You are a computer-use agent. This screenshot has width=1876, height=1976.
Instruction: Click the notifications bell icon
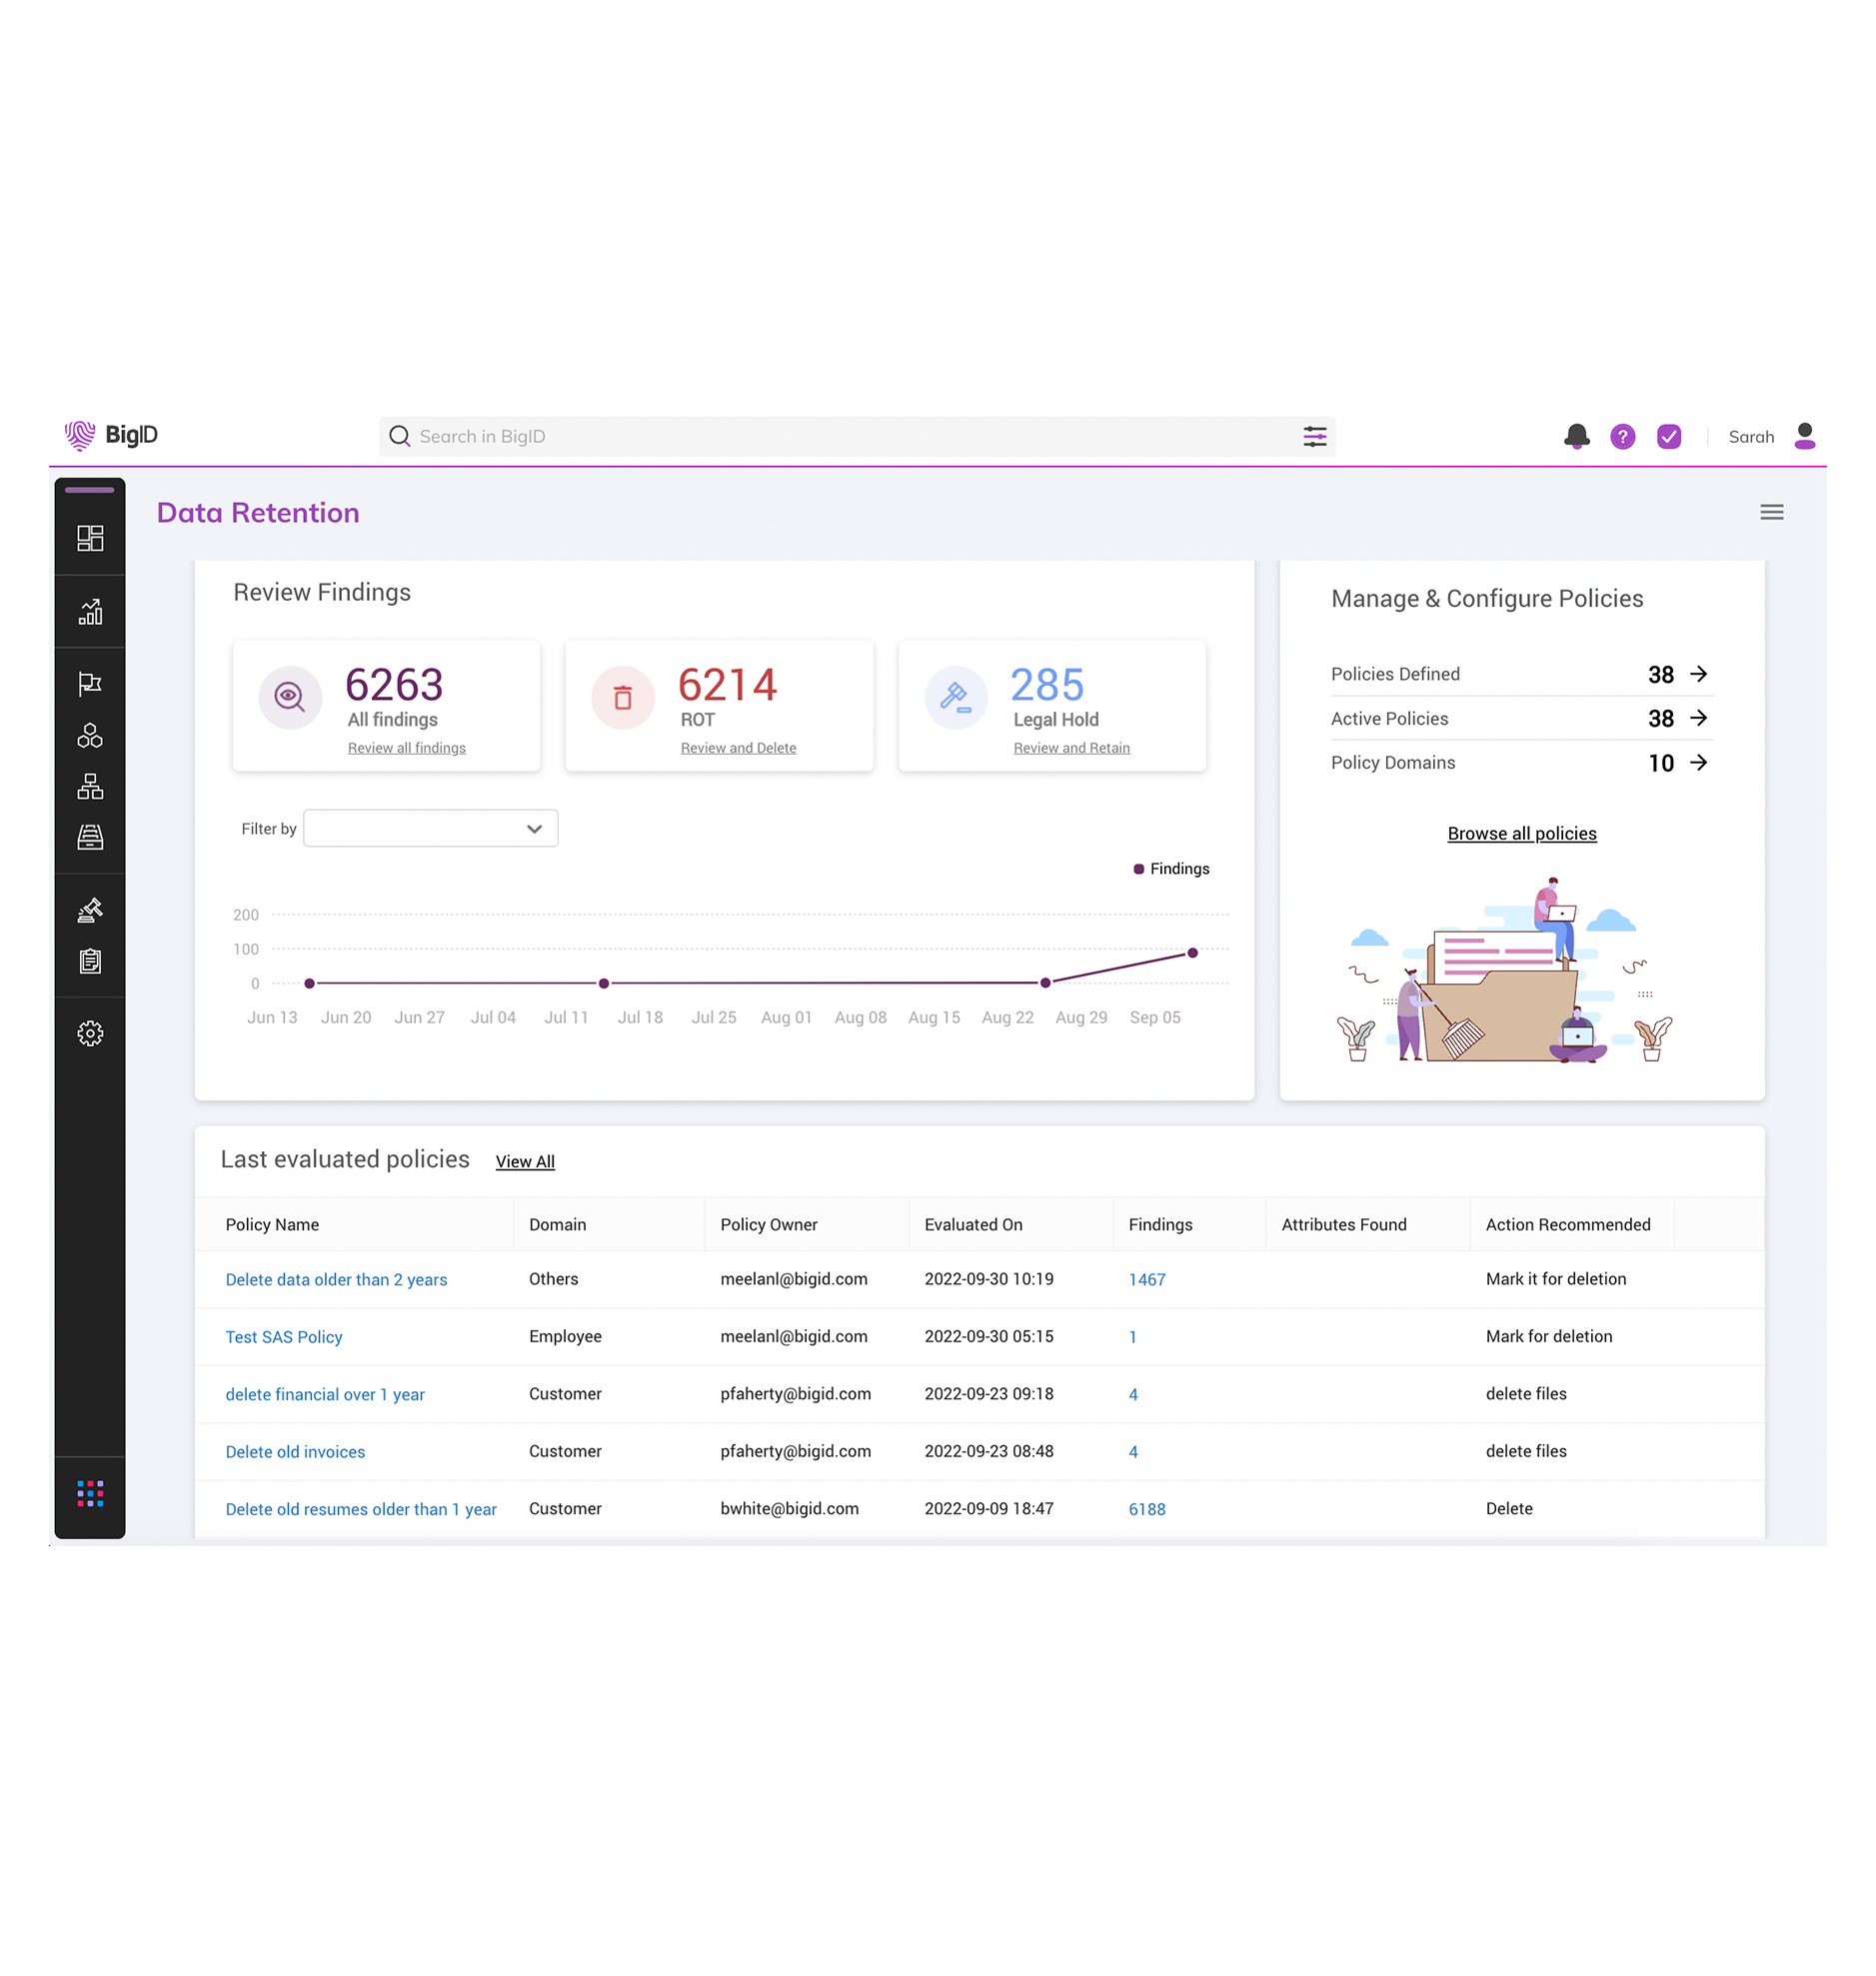pyautogui.click(x=1577, y=437)
